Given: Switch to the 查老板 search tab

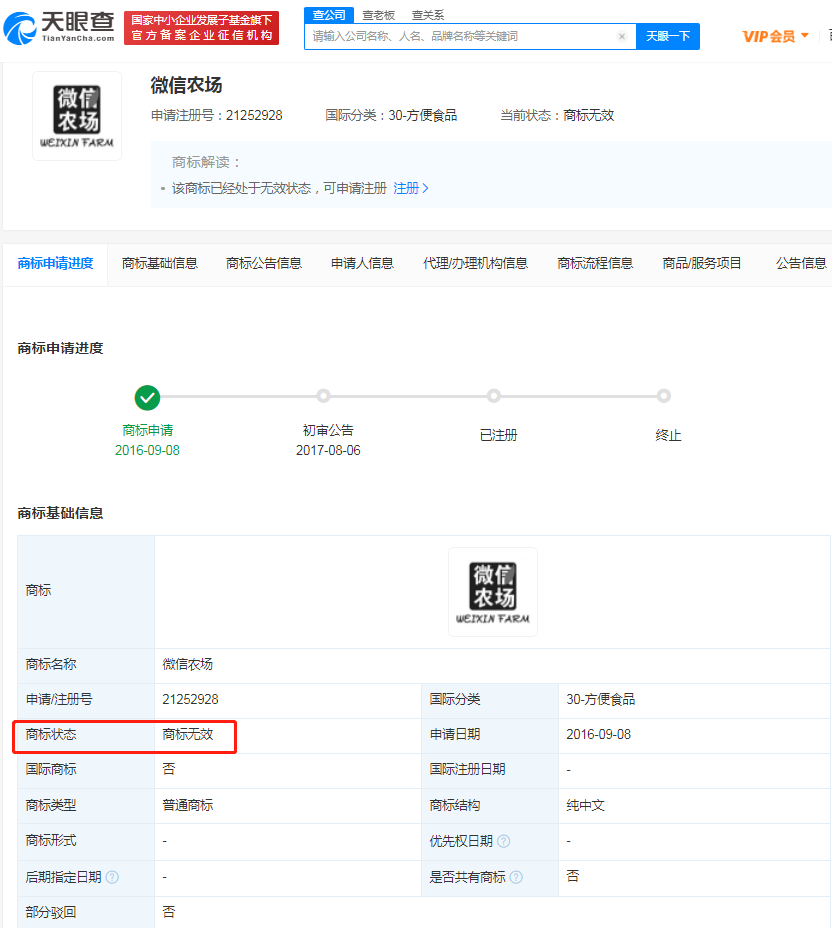Looking at the screenshot, I should tap(379, 15).
